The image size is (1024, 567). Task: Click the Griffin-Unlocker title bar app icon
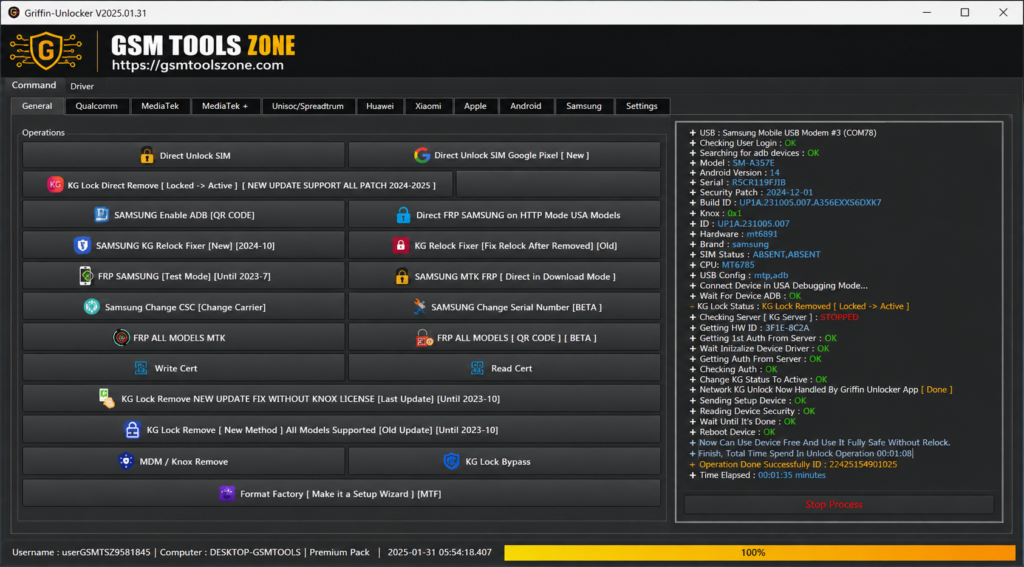pos(13,12)
